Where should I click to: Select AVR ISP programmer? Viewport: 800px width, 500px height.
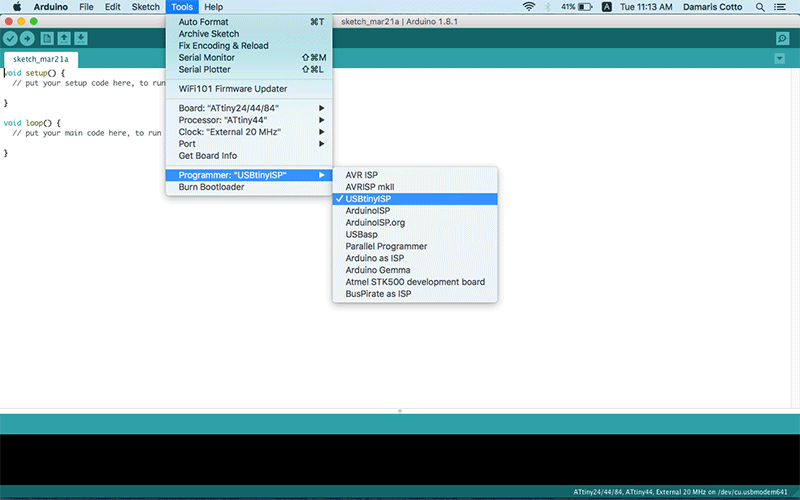coord(415,175)
